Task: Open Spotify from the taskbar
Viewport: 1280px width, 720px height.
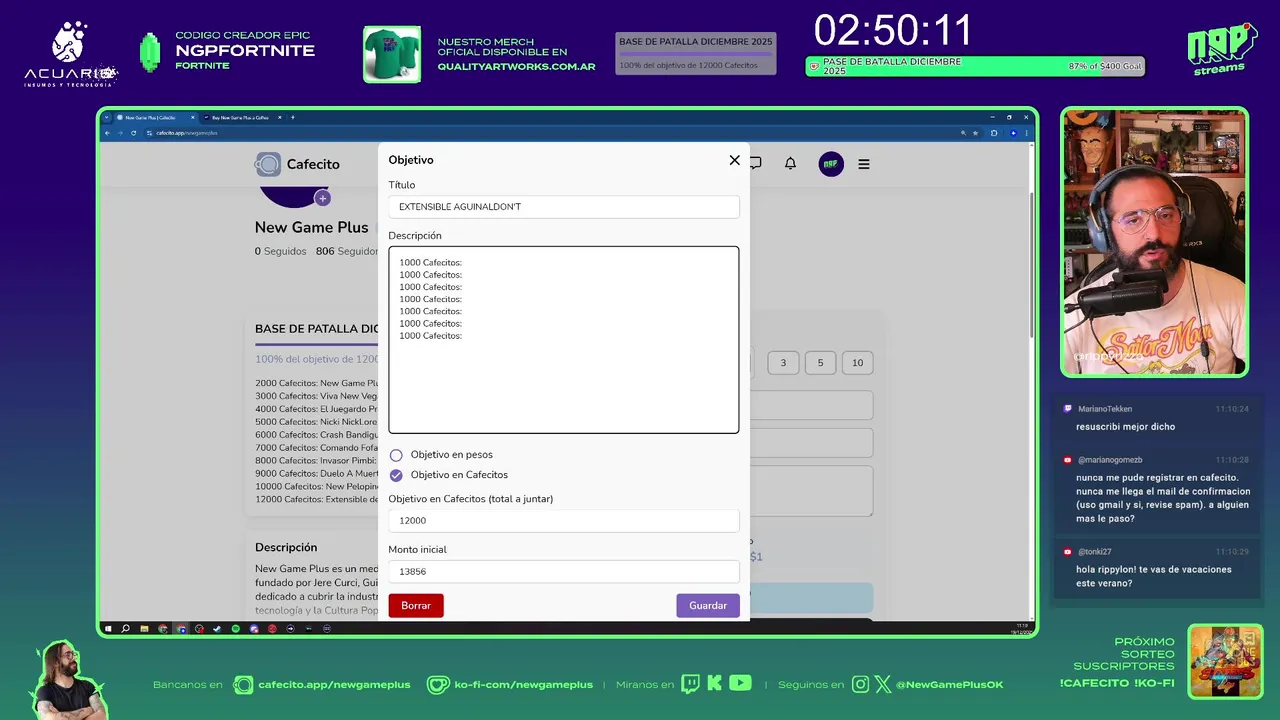Action: tap(236, 629)
